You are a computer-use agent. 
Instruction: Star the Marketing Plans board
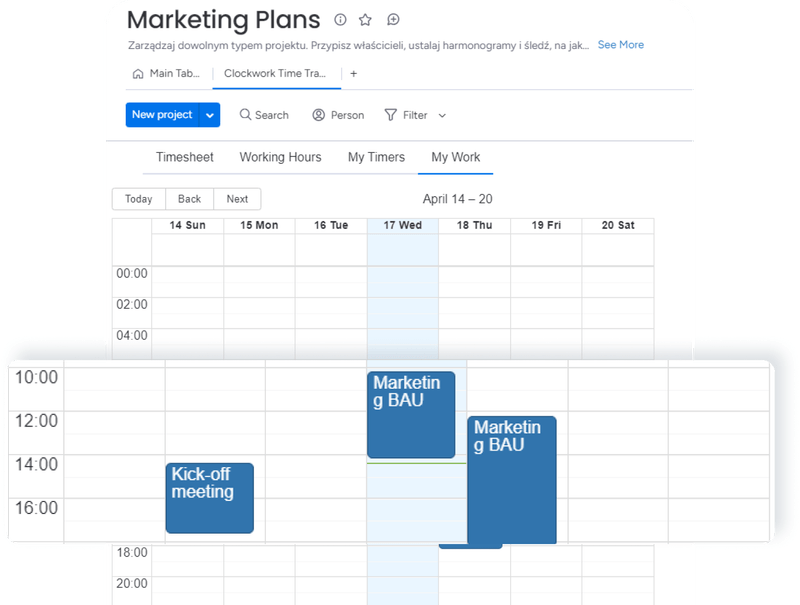tap(365, 19)
